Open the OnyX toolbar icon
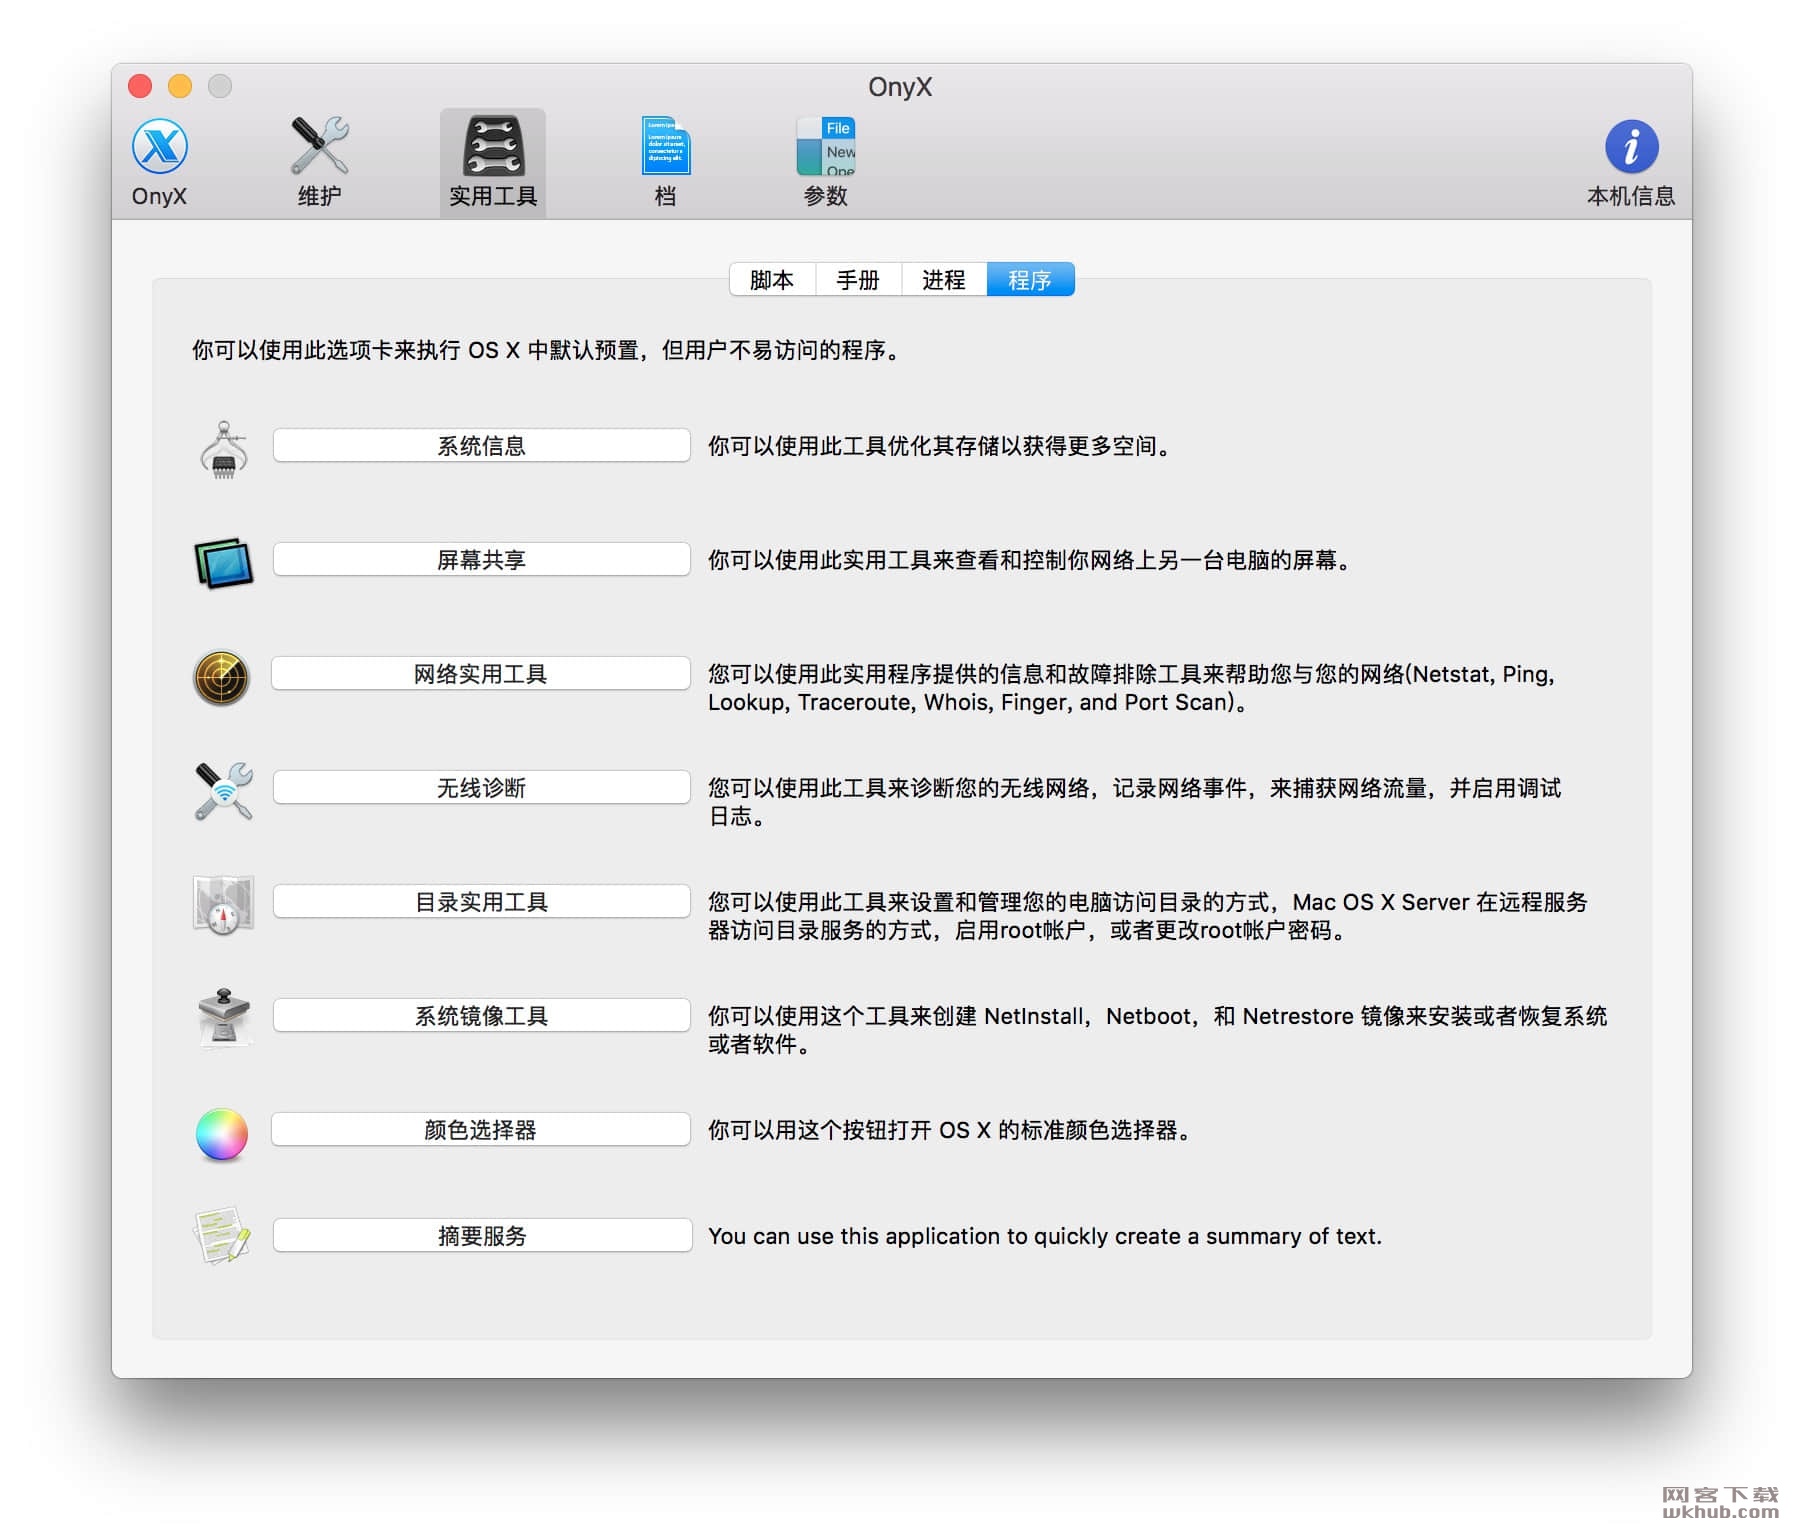Screen dimensions: 1804x1538 point(160,161)
